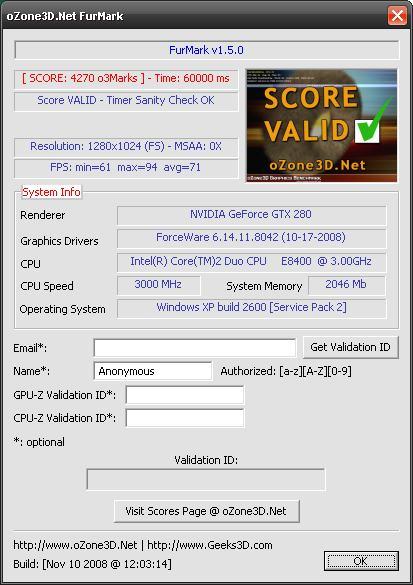Select the NVIDIA GeForce GTX 280 renderer field
The image size is (413, 585).
coord(251,215)
